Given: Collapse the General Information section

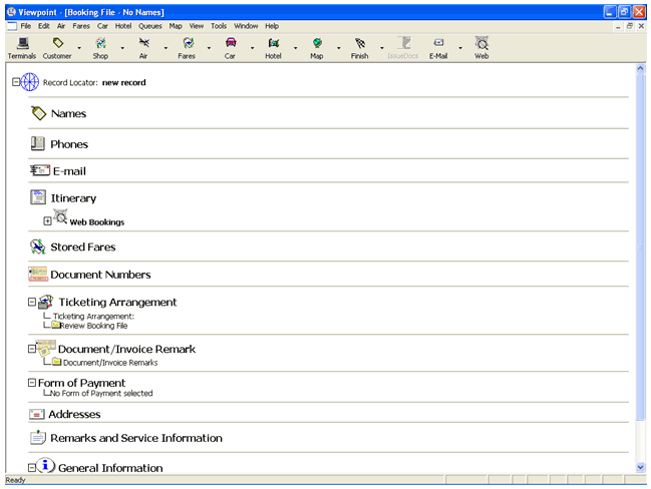Looking at the screenshot, I should [32, 467].
